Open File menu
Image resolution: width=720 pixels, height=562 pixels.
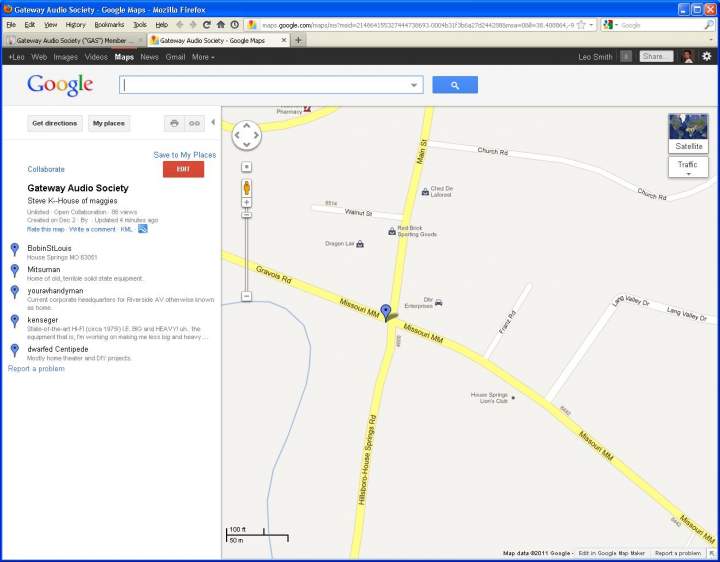tap(11, 25)
